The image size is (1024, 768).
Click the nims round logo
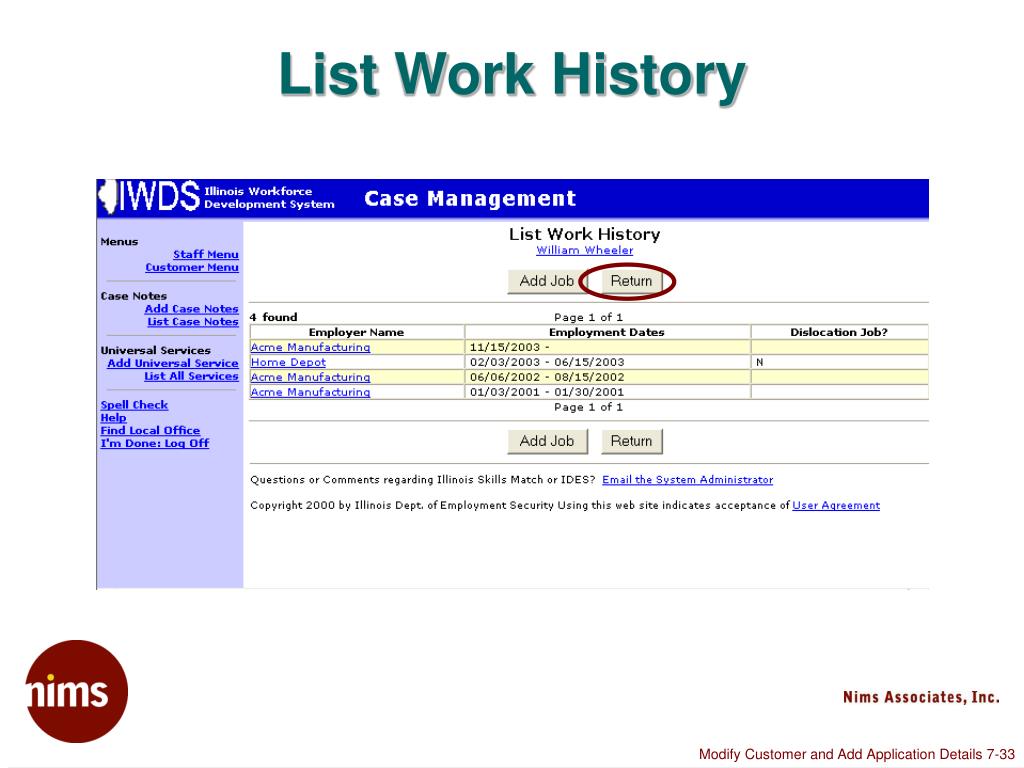point(76,692)
